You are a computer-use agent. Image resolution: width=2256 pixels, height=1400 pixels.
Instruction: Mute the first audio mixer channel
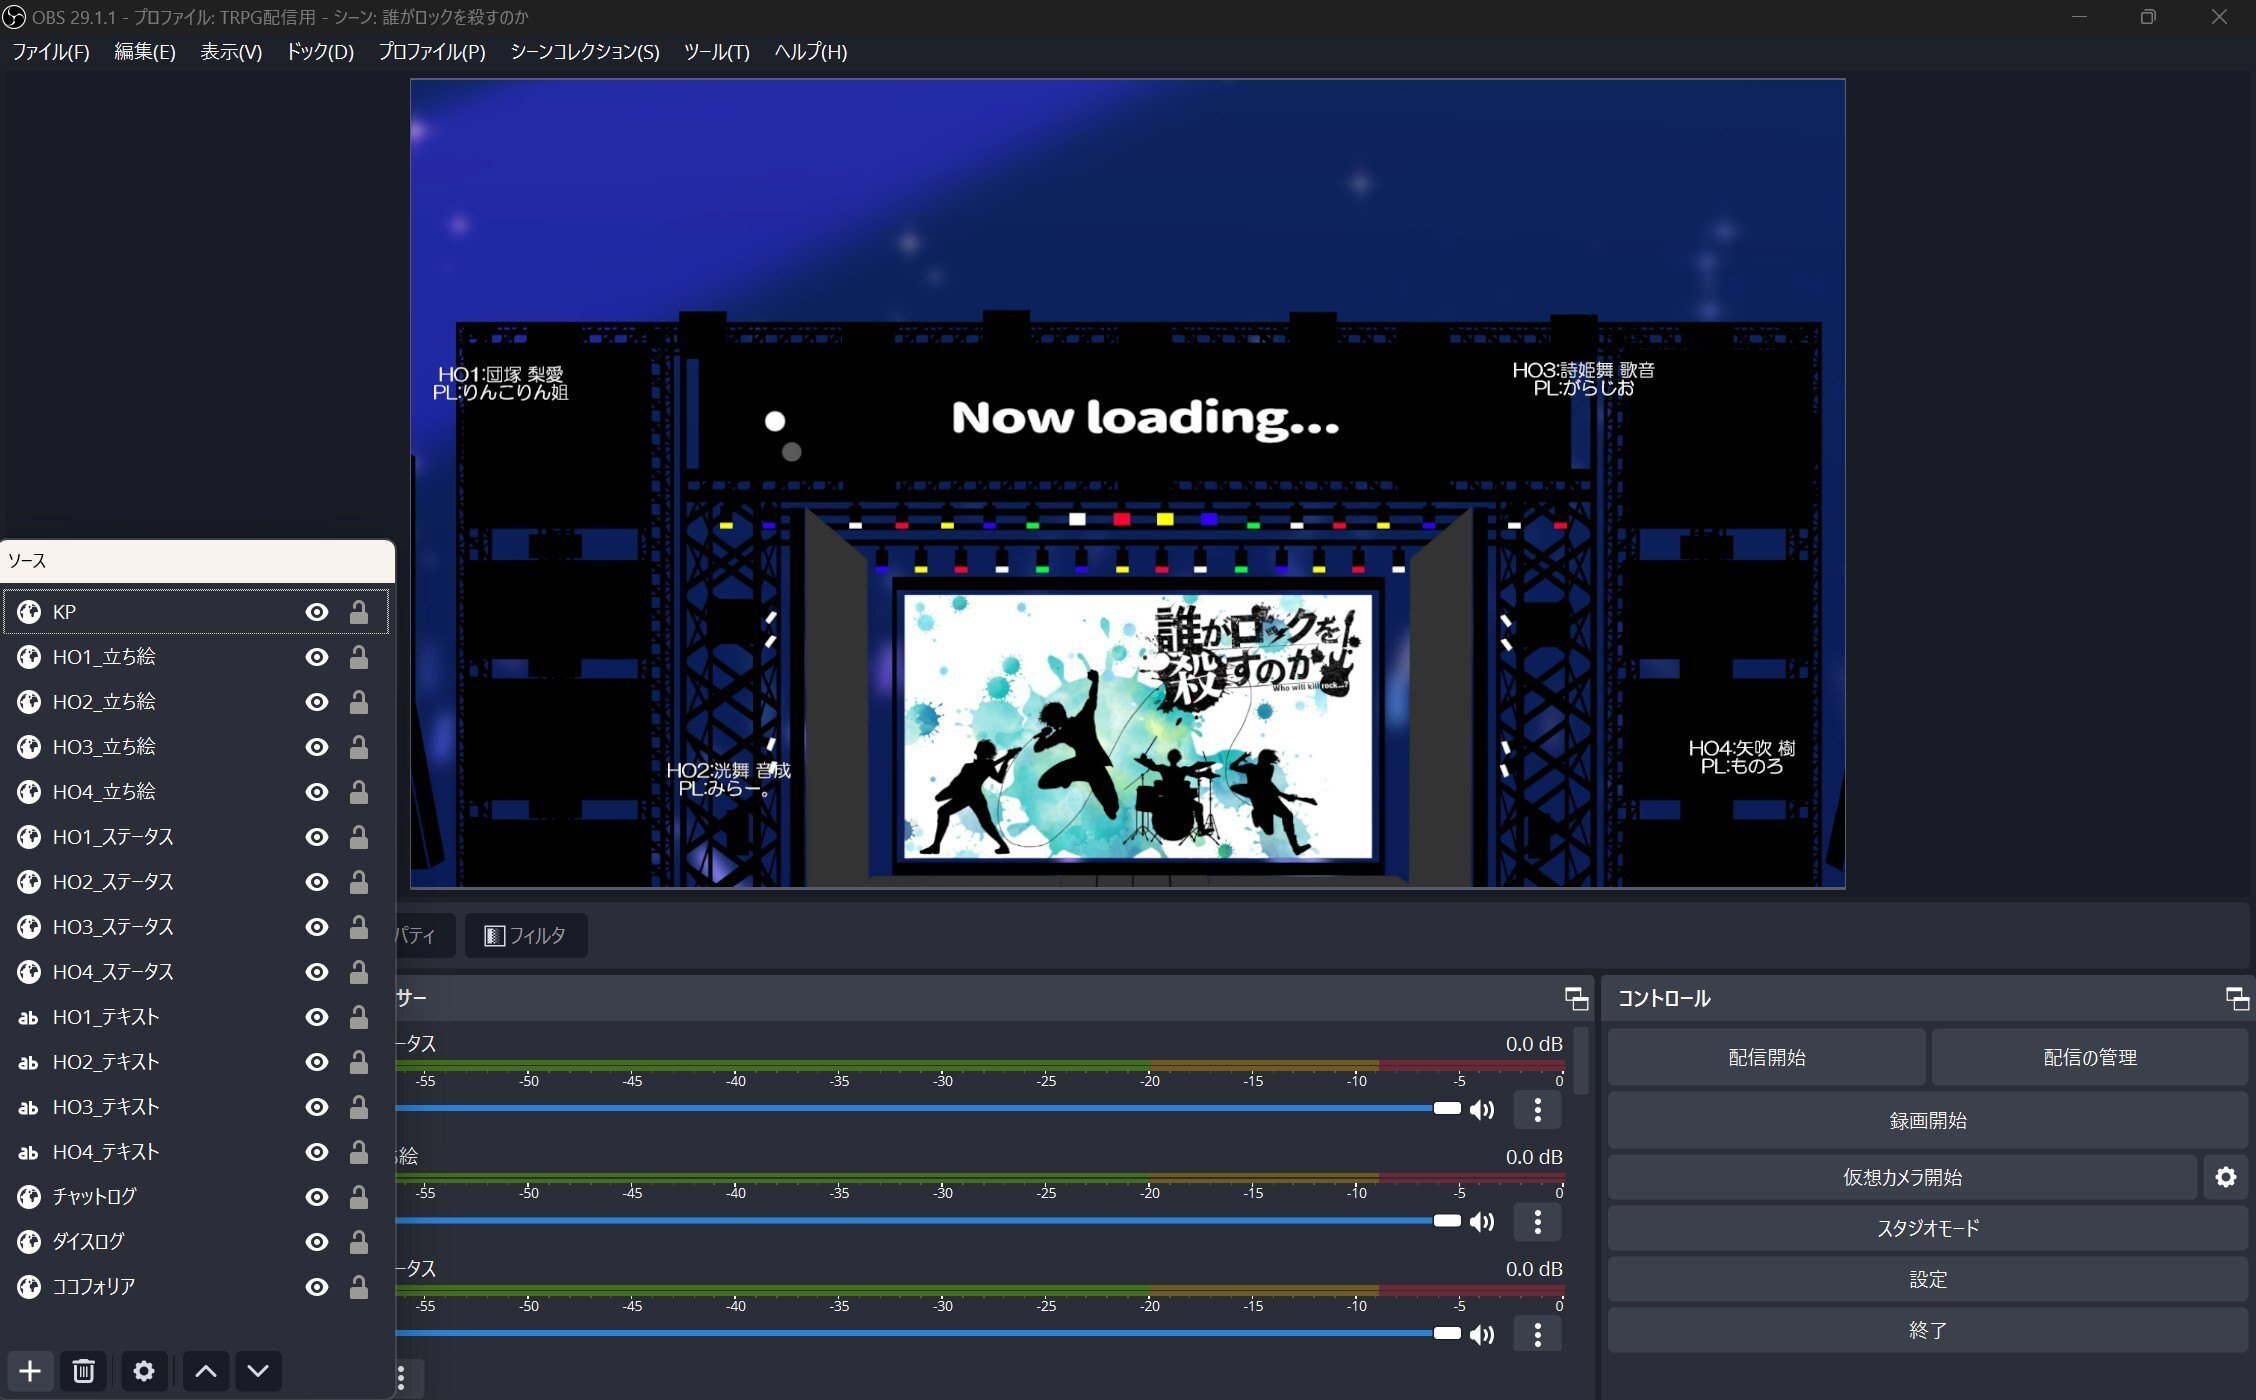point(1482,1109)
